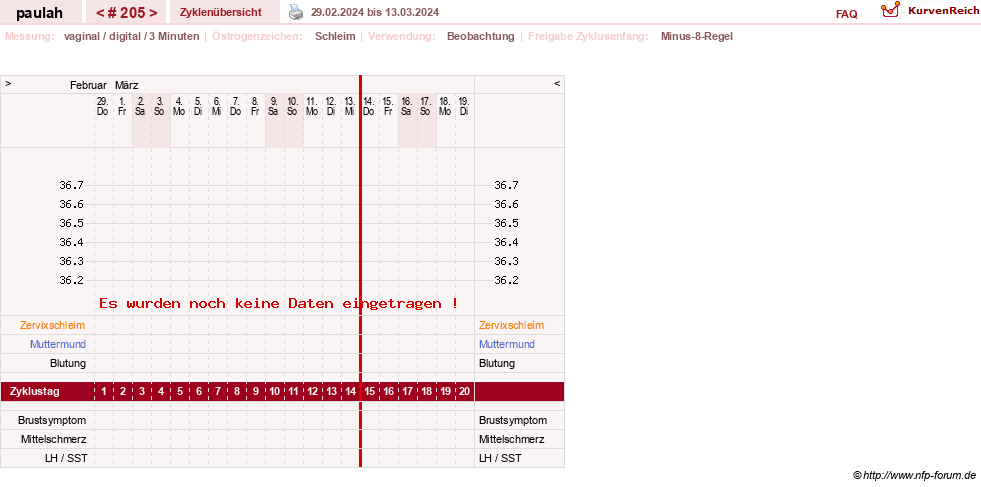The width and height of the screenshot is (981, 487).
Task: Select cycle day 15 cell
Action: click(370, 392)
